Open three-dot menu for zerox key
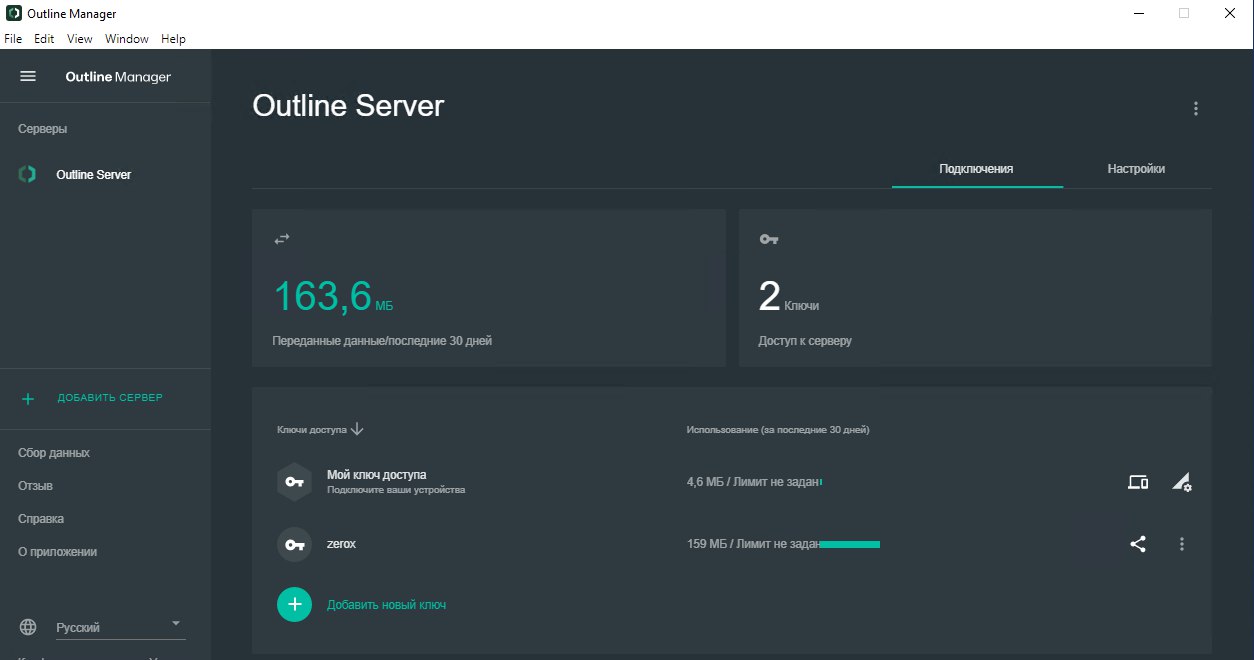Viewport: 1254px width, 660px height. (x=1181, y=544)
